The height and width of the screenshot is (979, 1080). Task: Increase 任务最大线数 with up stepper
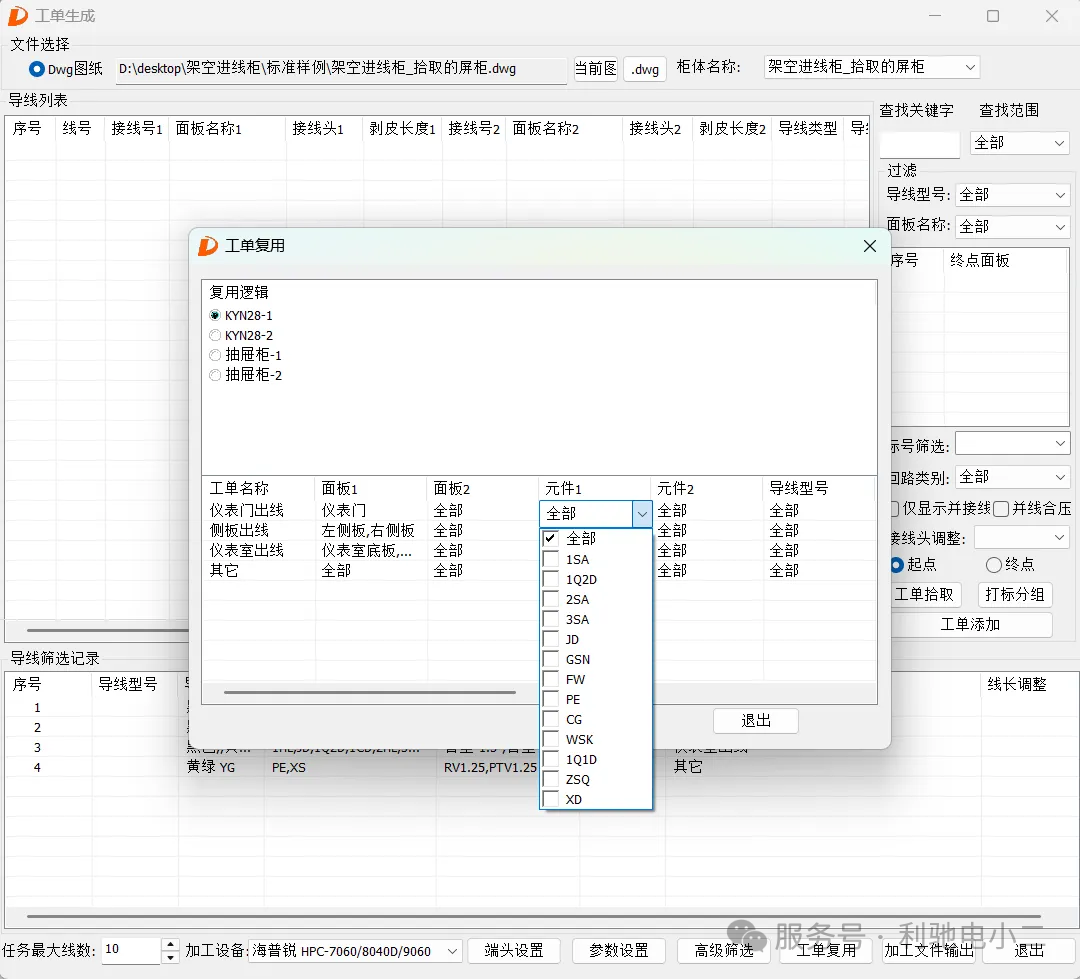171,944
